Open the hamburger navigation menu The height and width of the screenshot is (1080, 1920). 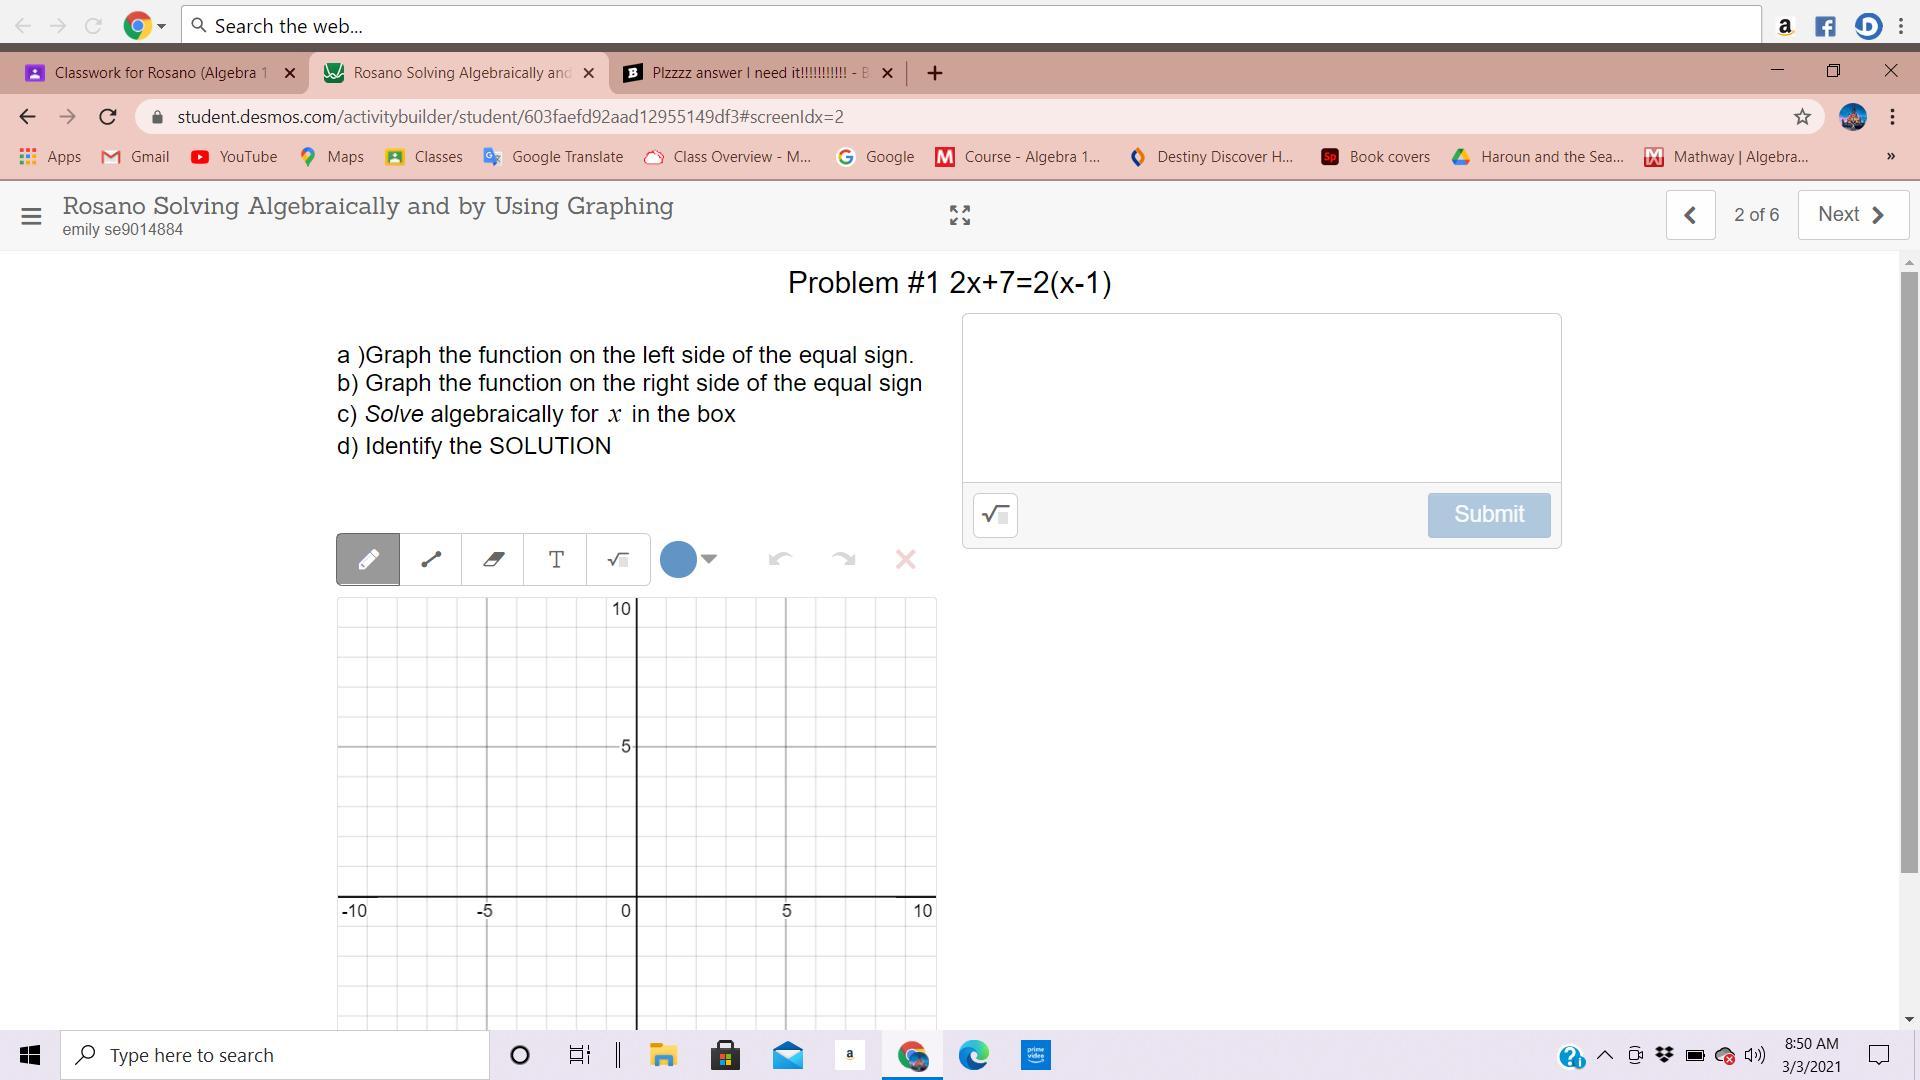pyautogui.click(x=31, y=215)
